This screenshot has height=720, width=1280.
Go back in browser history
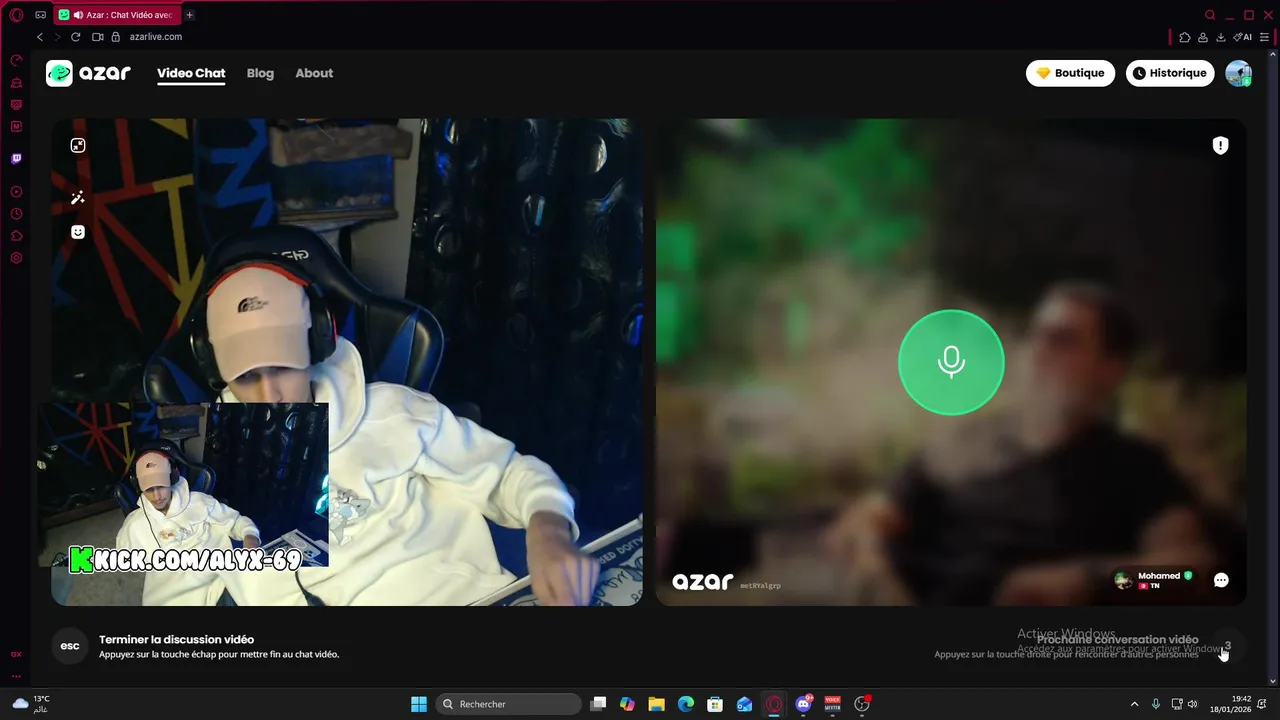click(40, 37)
